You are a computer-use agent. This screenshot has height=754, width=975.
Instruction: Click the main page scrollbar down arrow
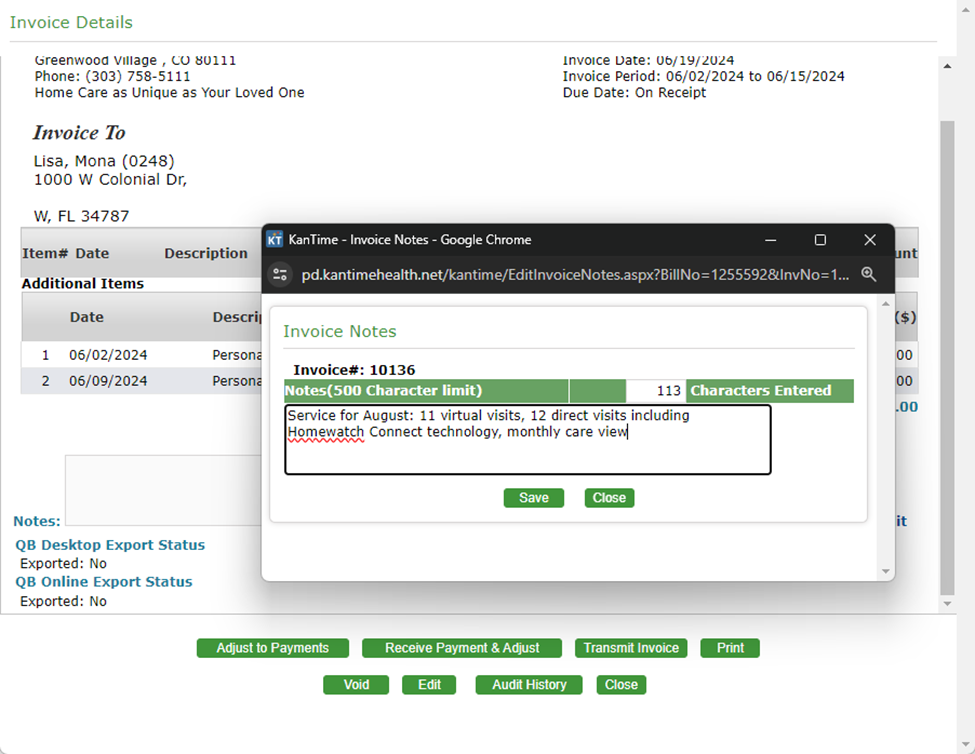pyautogui.click(x=948, y=604)
